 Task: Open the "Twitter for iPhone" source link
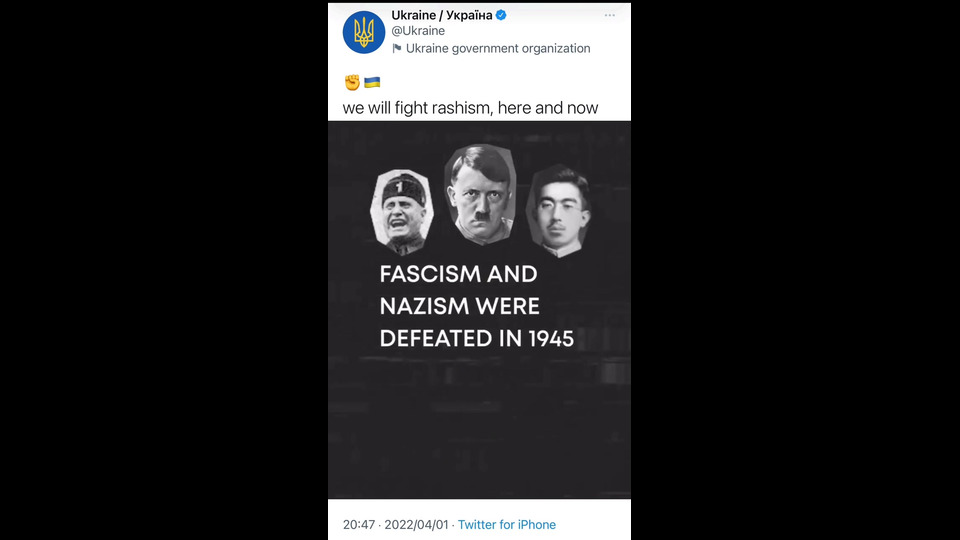[507, 525]
